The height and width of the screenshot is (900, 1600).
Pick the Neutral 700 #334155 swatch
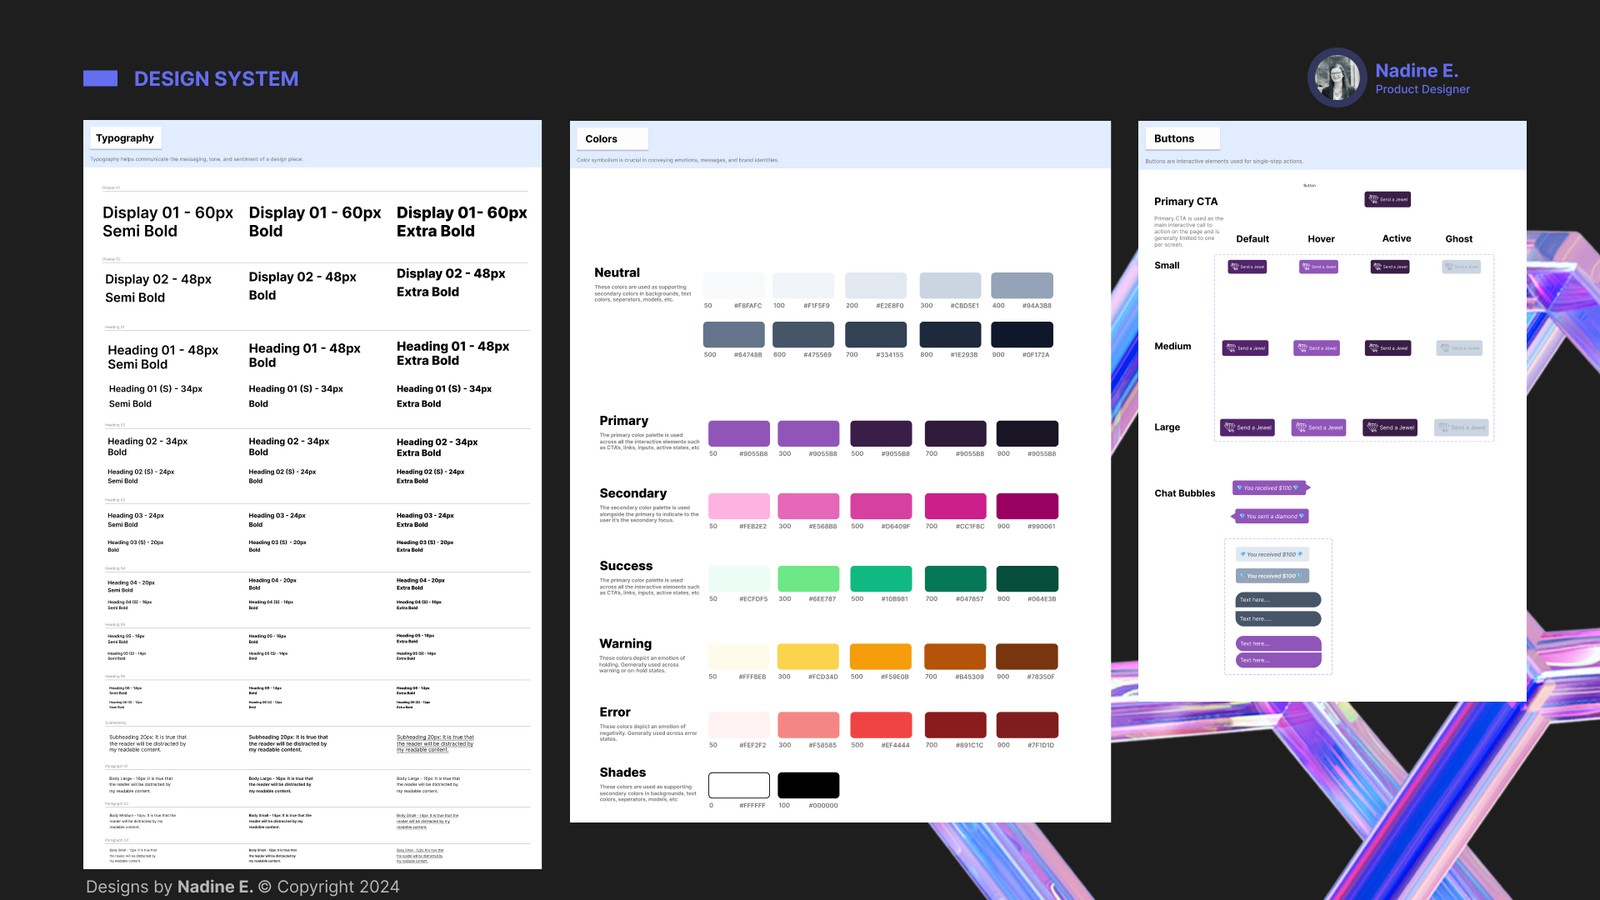[x=876, y=334]
